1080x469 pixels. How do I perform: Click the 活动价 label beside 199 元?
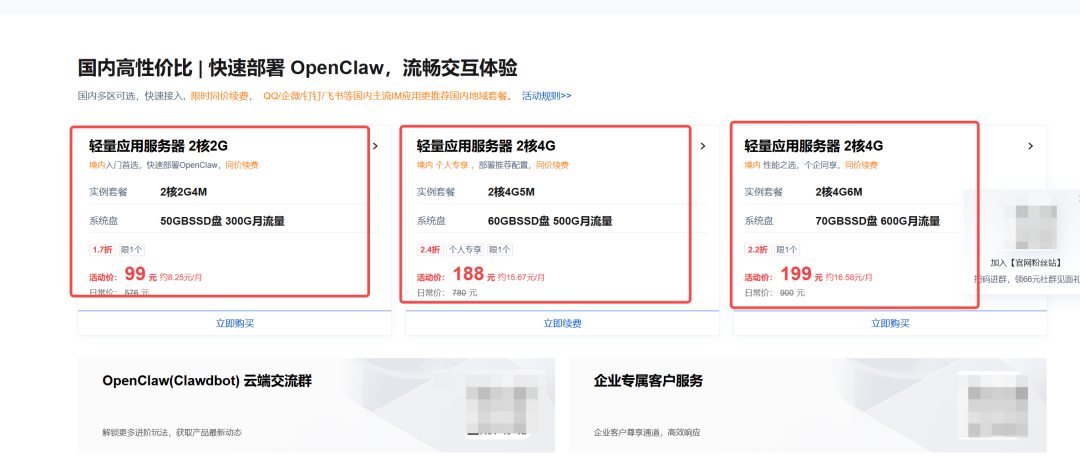coord(760,278)
